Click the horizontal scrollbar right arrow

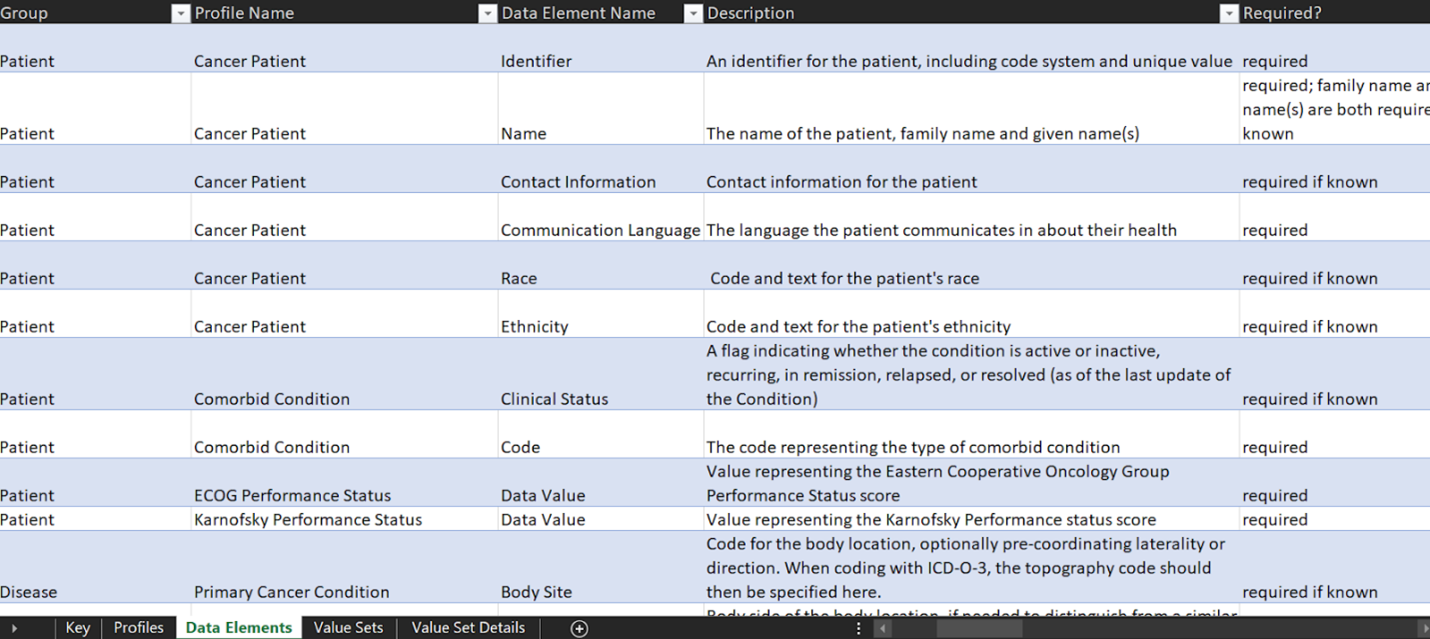[1423, 628]
